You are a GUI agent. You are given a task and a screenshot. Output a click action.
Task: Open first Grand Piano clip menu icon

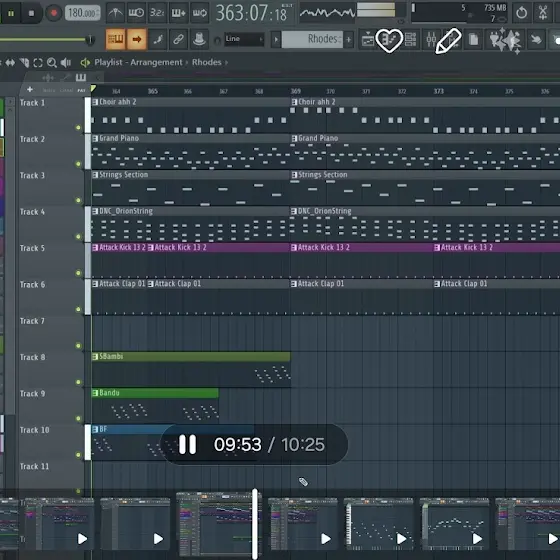[x=95, y=139]
